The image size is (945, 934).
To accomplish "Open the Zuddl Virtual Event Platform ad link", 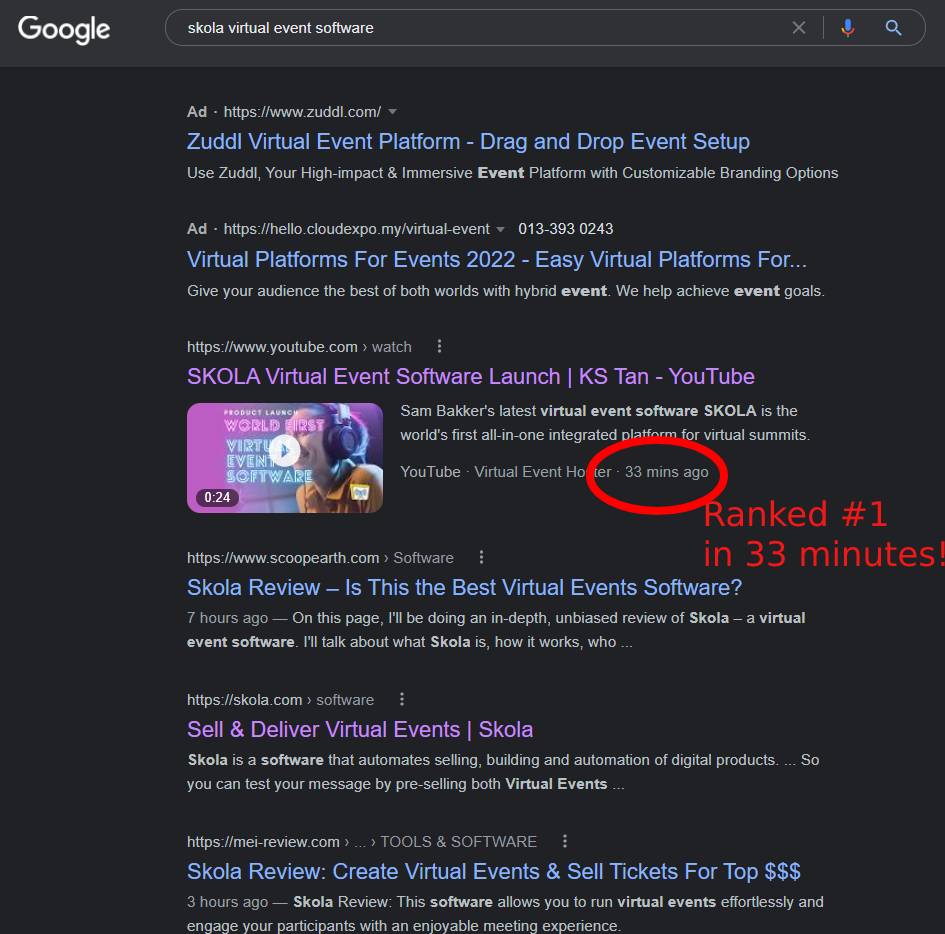I will pos(468,142).
